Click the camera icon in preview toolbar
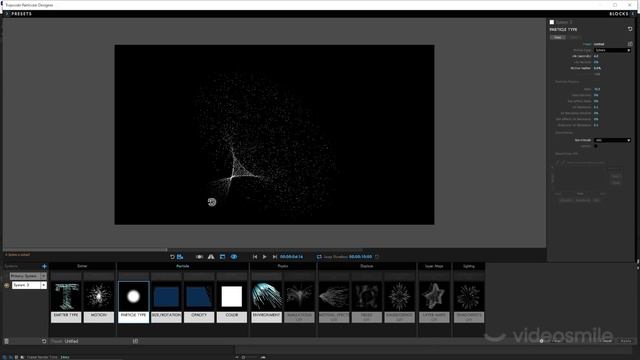640x360 pixels. click(x=199, y=257)
